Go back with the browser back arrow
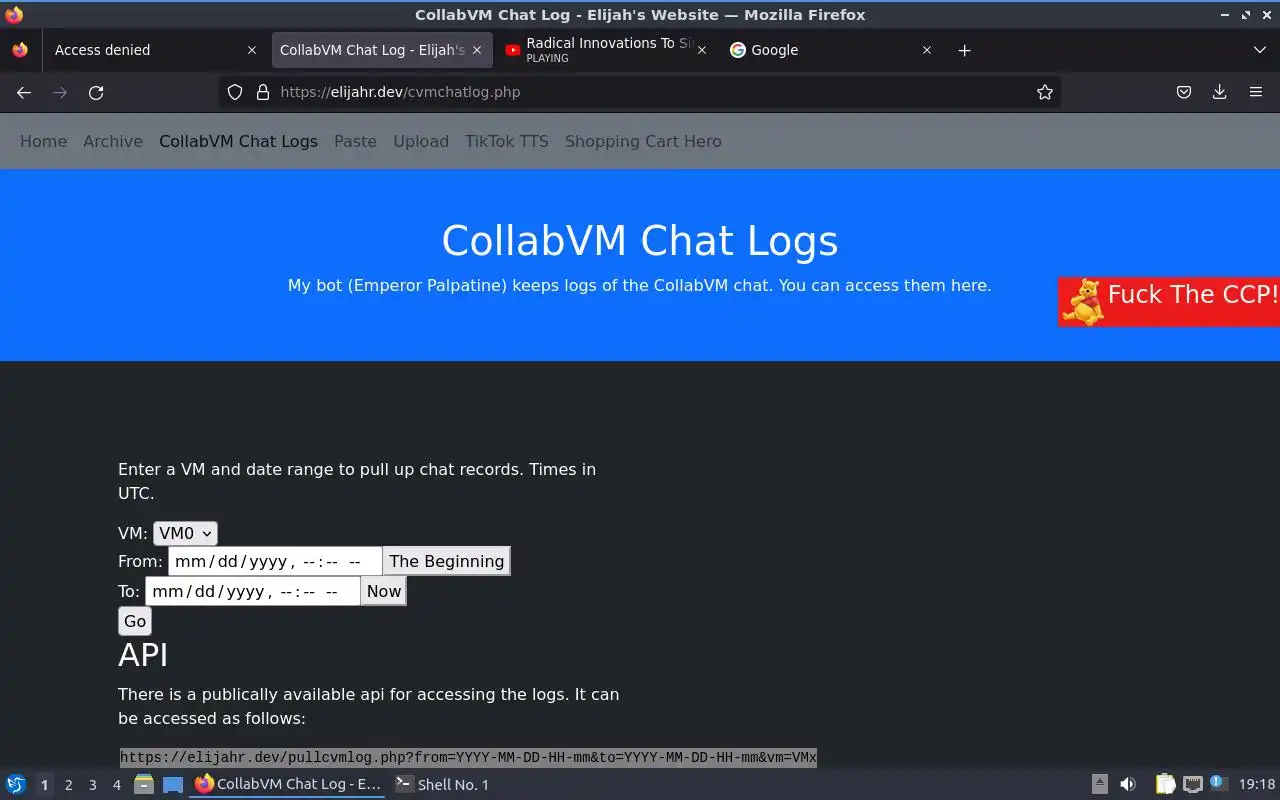Viewport: 1280px width, 800px height. tap(24, 92)
